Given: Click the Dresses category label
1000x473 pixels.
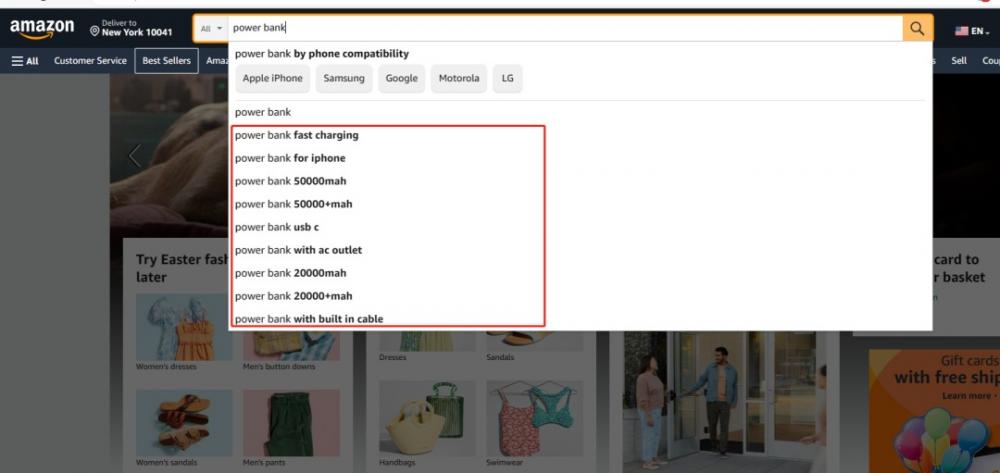Looking at the screenshot, I should click(x=392, y=358).
